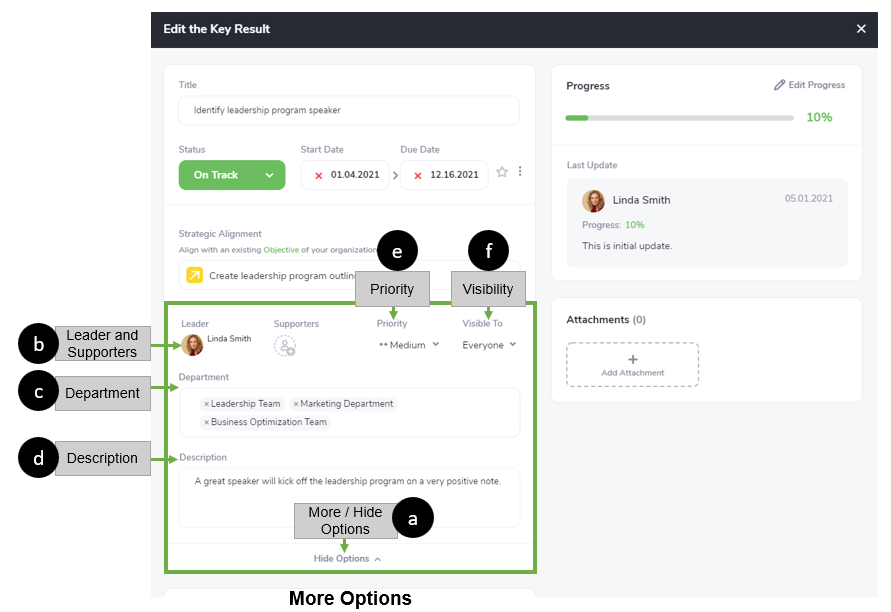Click the Edit Progress pencil icon
The image size is (891, 612).
pyautogui.click(x=780, y=85)
